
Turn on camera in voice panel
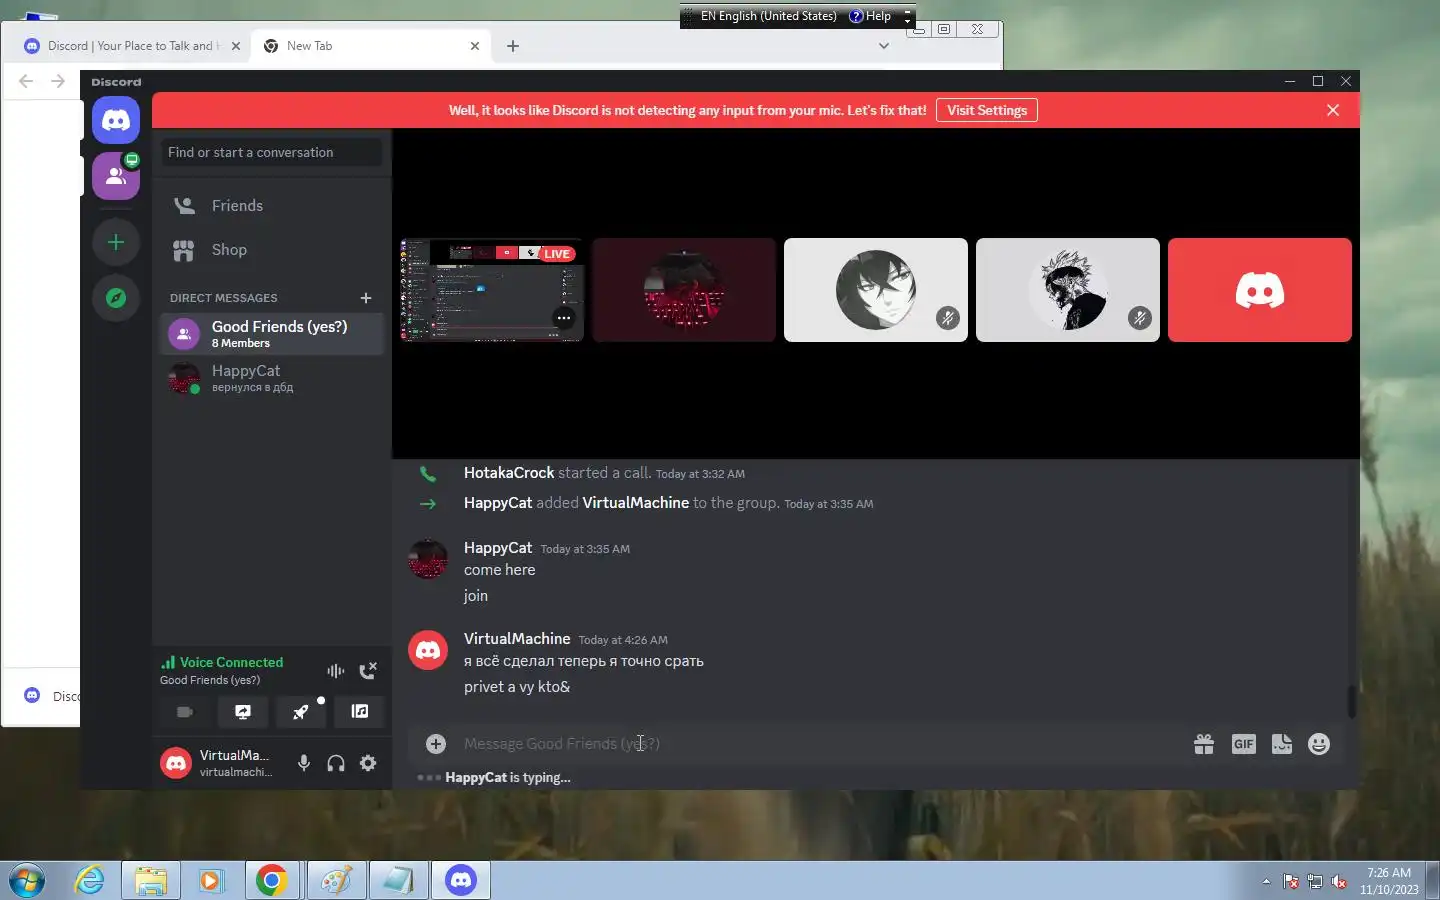(185, 712)
